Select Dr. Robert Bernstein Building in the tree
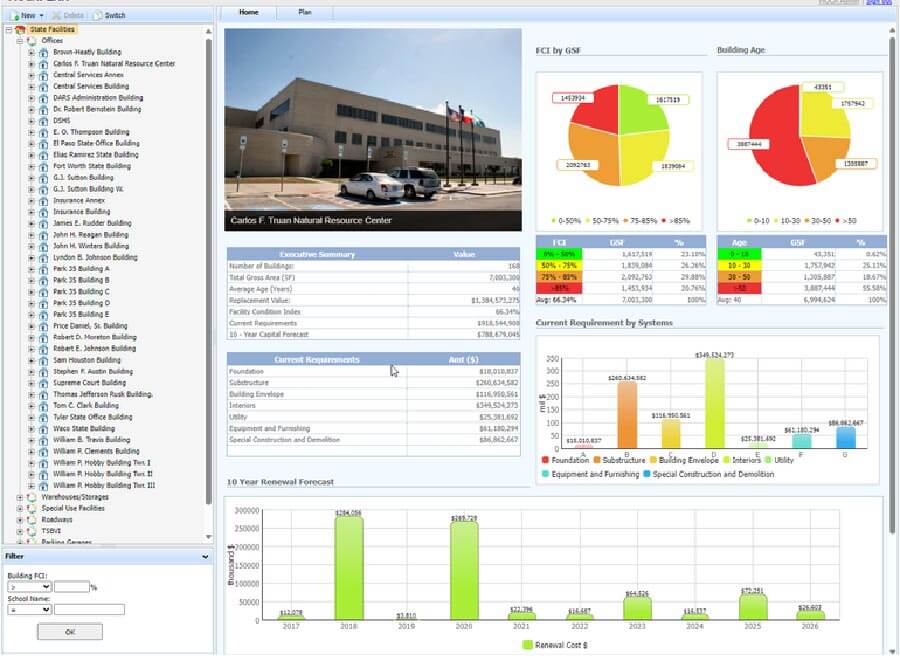This screenshot has height=659, width=900. point(97,109)
